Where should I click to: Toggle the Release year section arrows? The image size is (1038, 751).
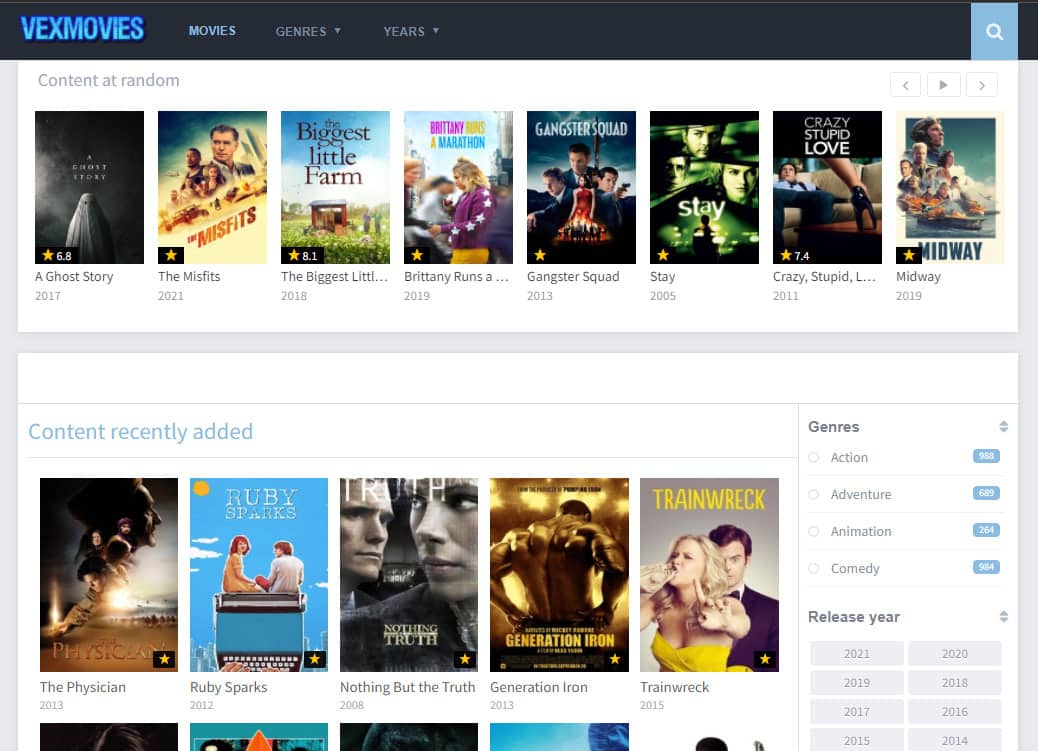tap(1004, 617)
